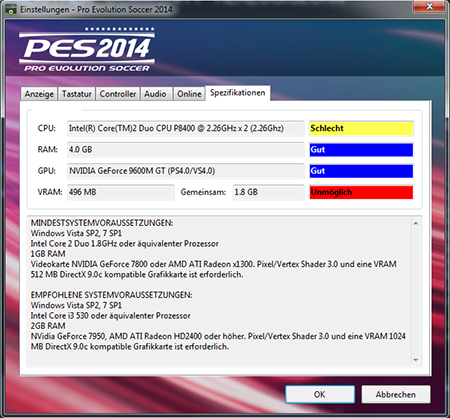Click the Gemeinsam 1.8 GB field
Viewport: 450px width, 418px height.
tap(268, 192)
